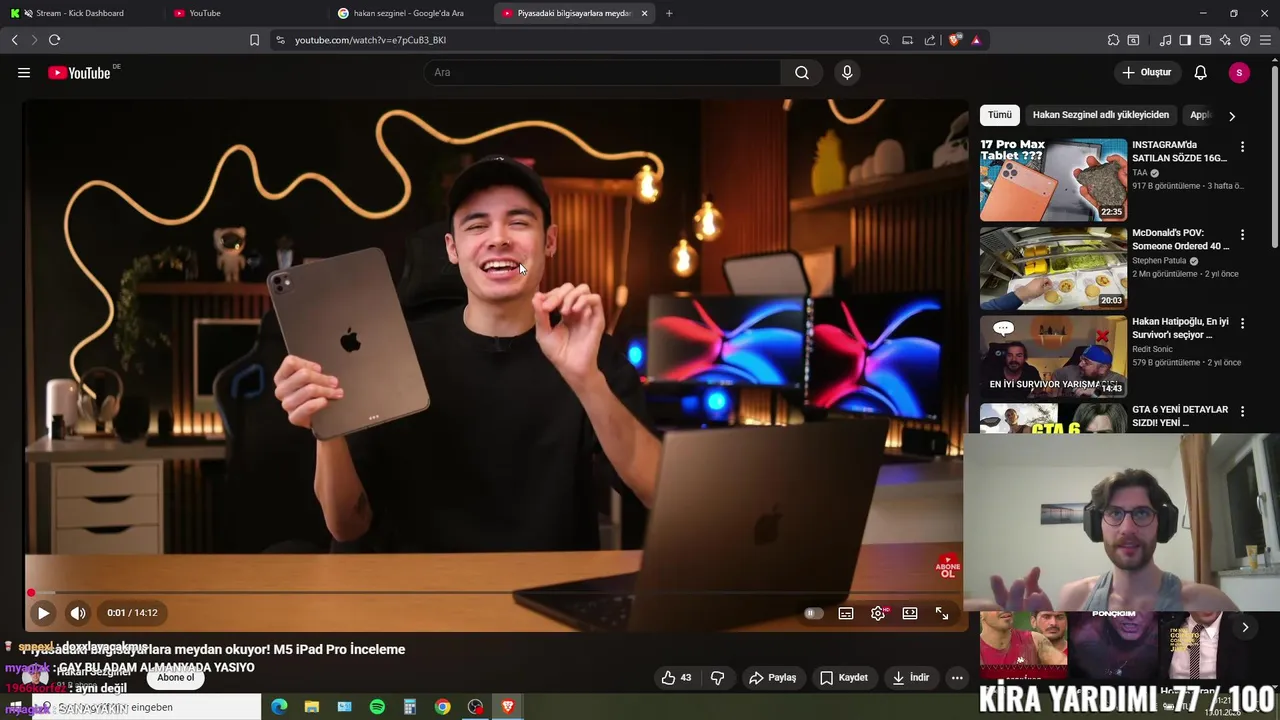Screen dimensions: 1280x720
Task: Switch to Stream - Kick Dashboard tab
Action: [80, 13]
